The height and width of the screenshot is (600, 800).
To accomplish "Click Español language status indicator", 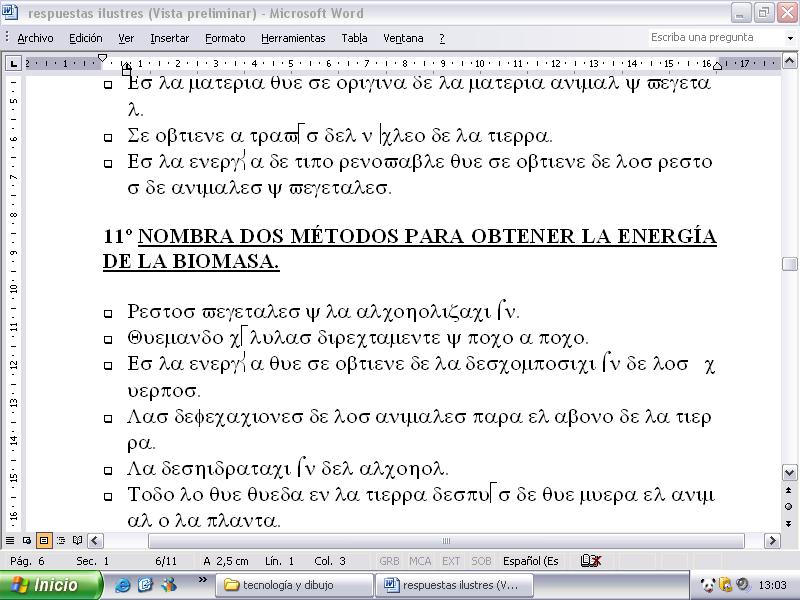I will point(531,561).
